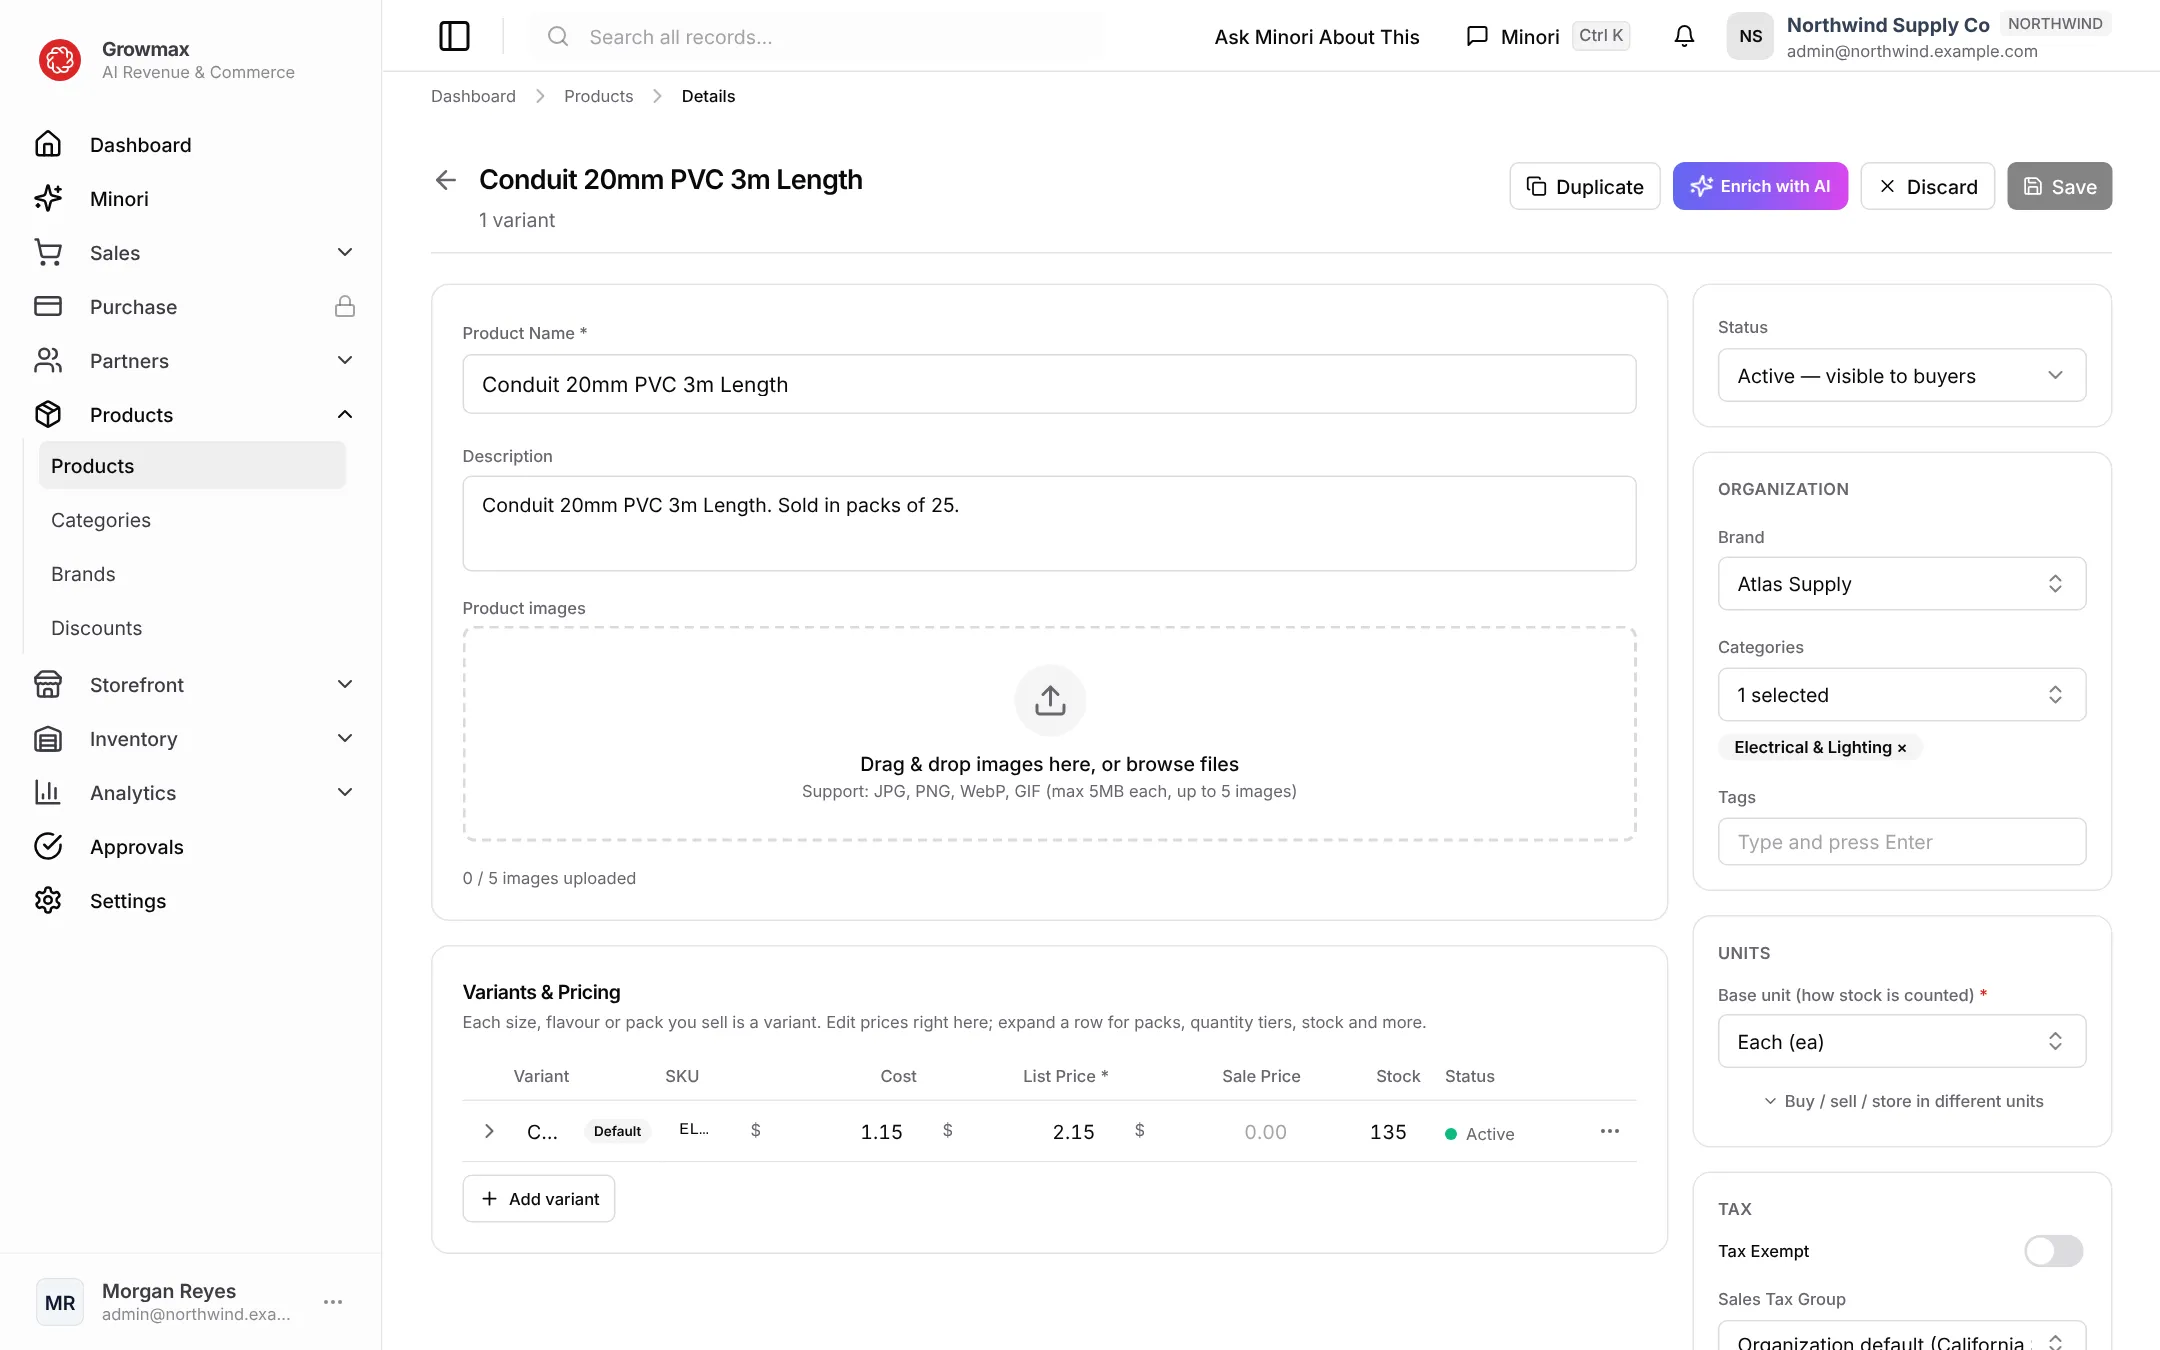Click Ask Minori About This

pyautogui.click(x=1317, y=37)
